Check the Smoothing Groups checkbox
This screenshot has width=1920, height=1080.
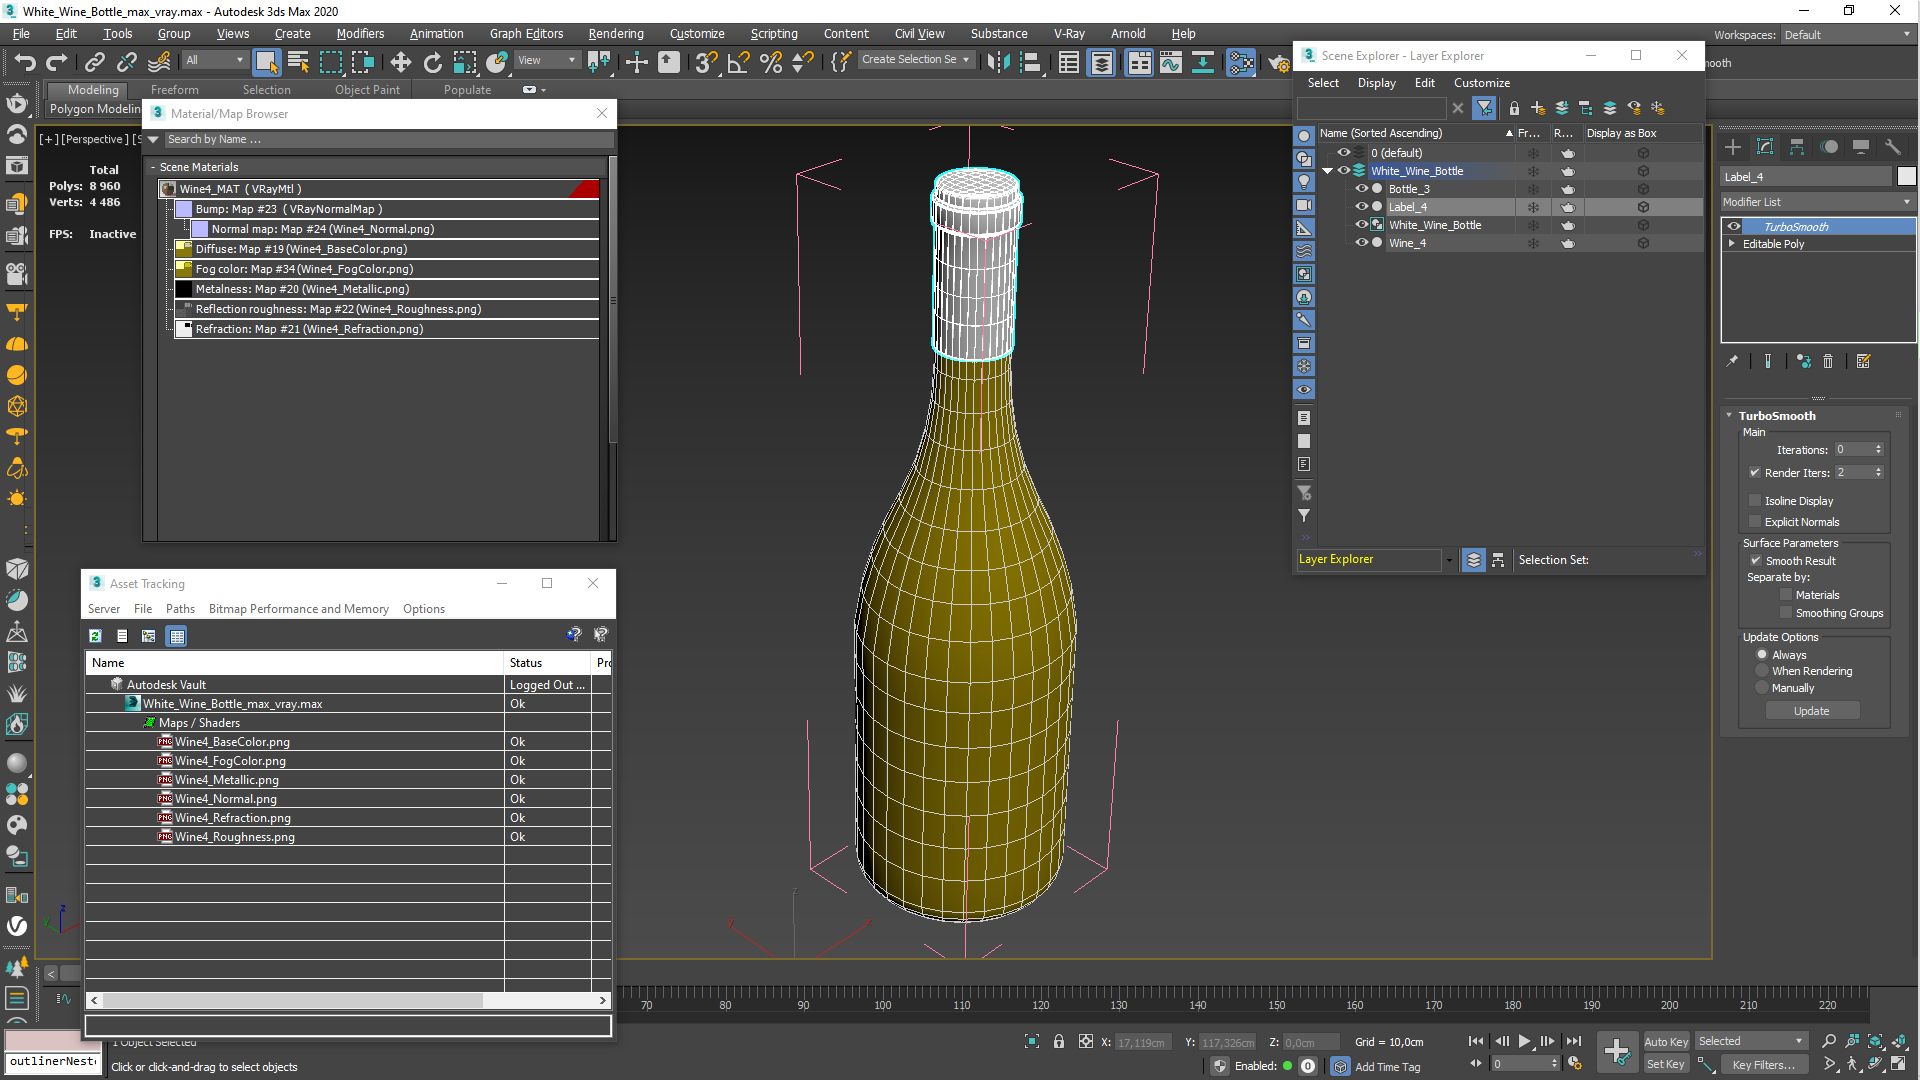tap(1786, 613)
